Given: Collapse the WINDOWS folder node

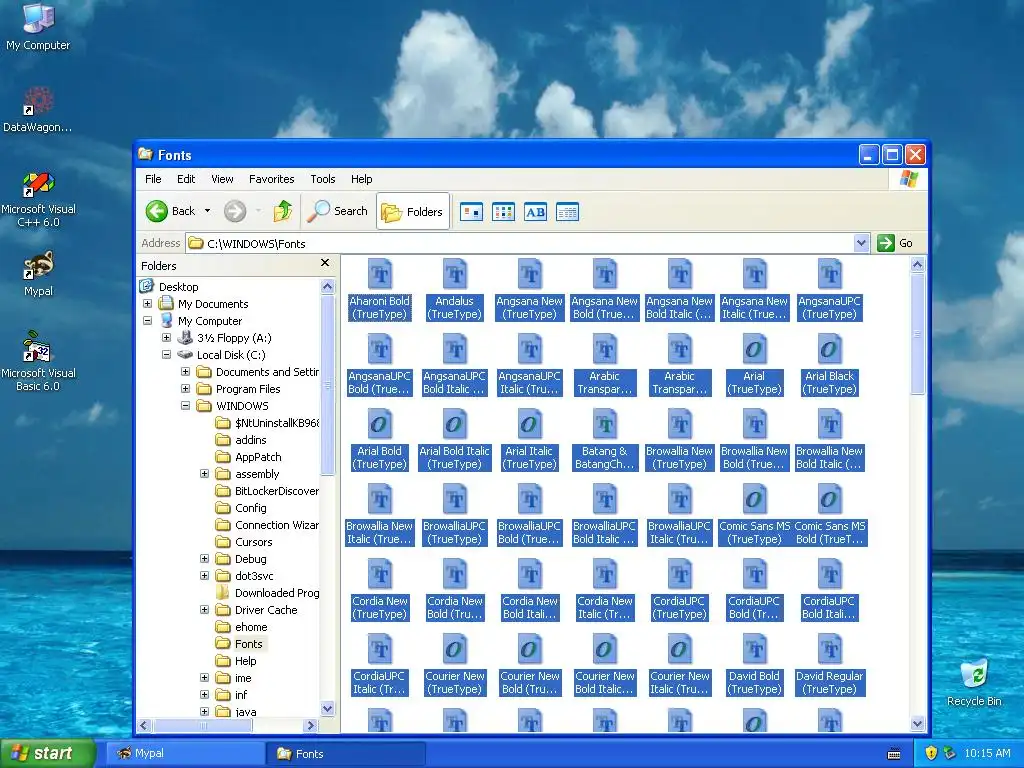Looking at the screenshot, I should [185, 406].
